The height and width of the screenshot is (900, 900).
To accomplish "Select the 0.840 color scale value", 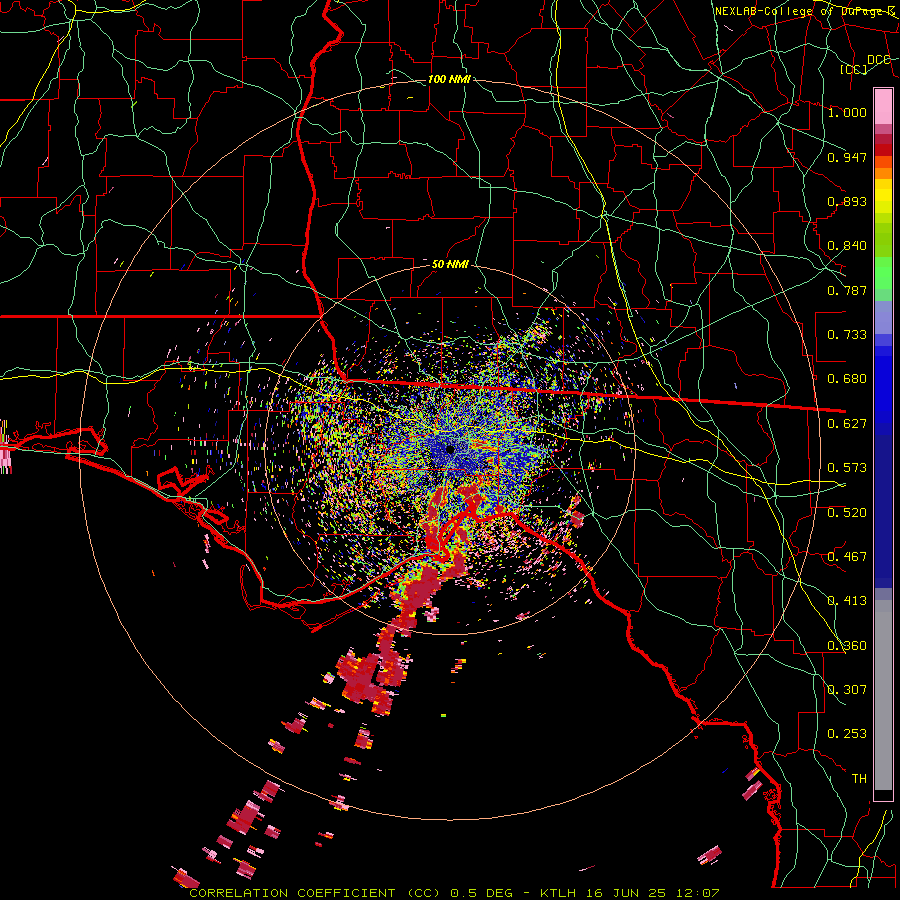I will [x=847, y=246].
